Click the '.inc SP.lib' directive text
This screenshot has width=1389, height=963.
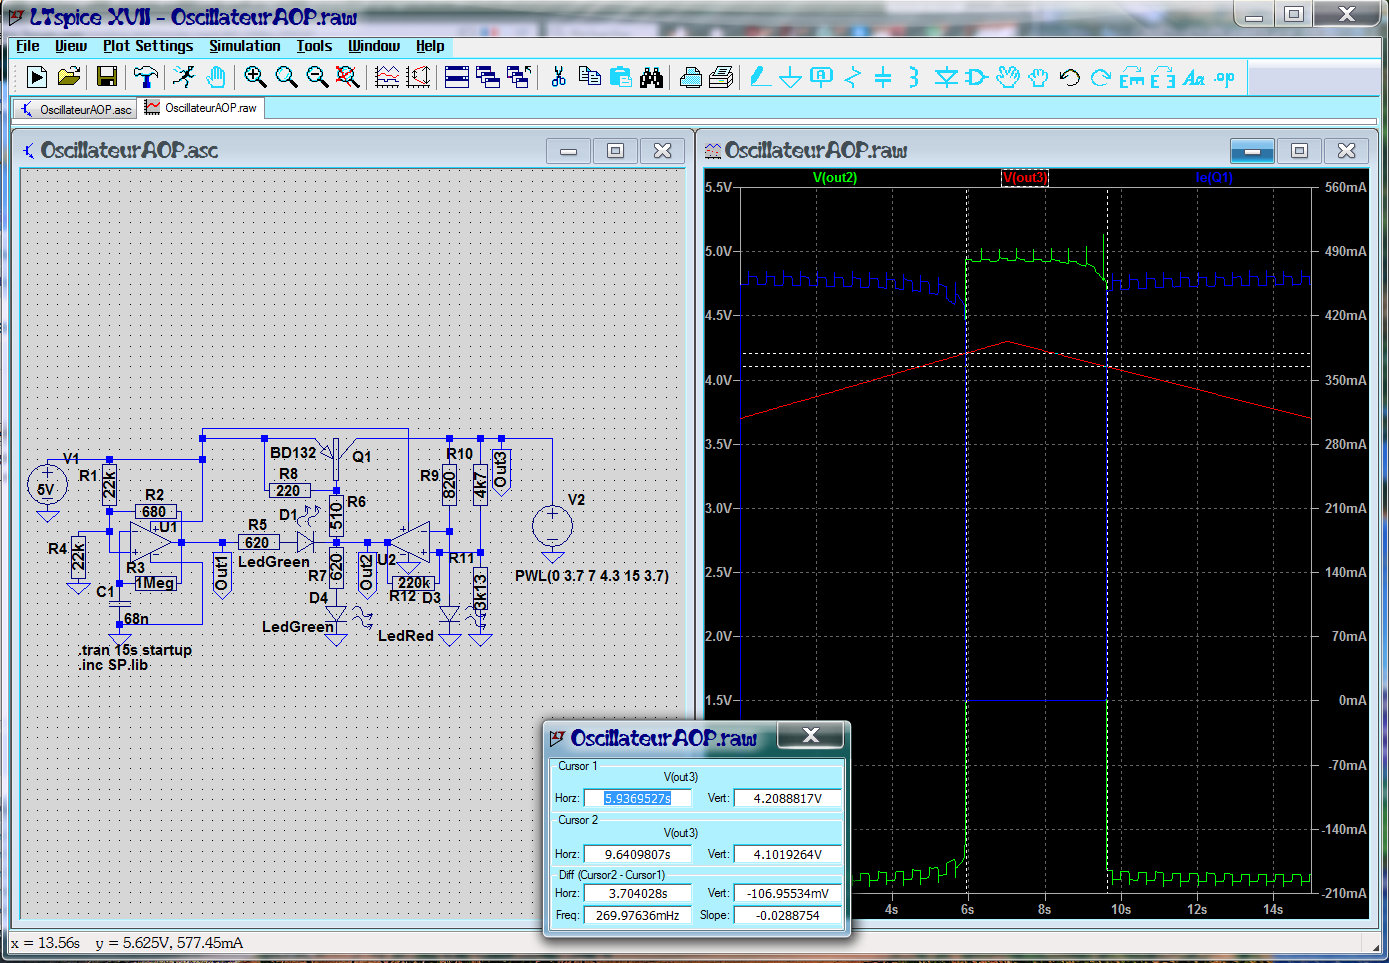click(x=113, y=665)
